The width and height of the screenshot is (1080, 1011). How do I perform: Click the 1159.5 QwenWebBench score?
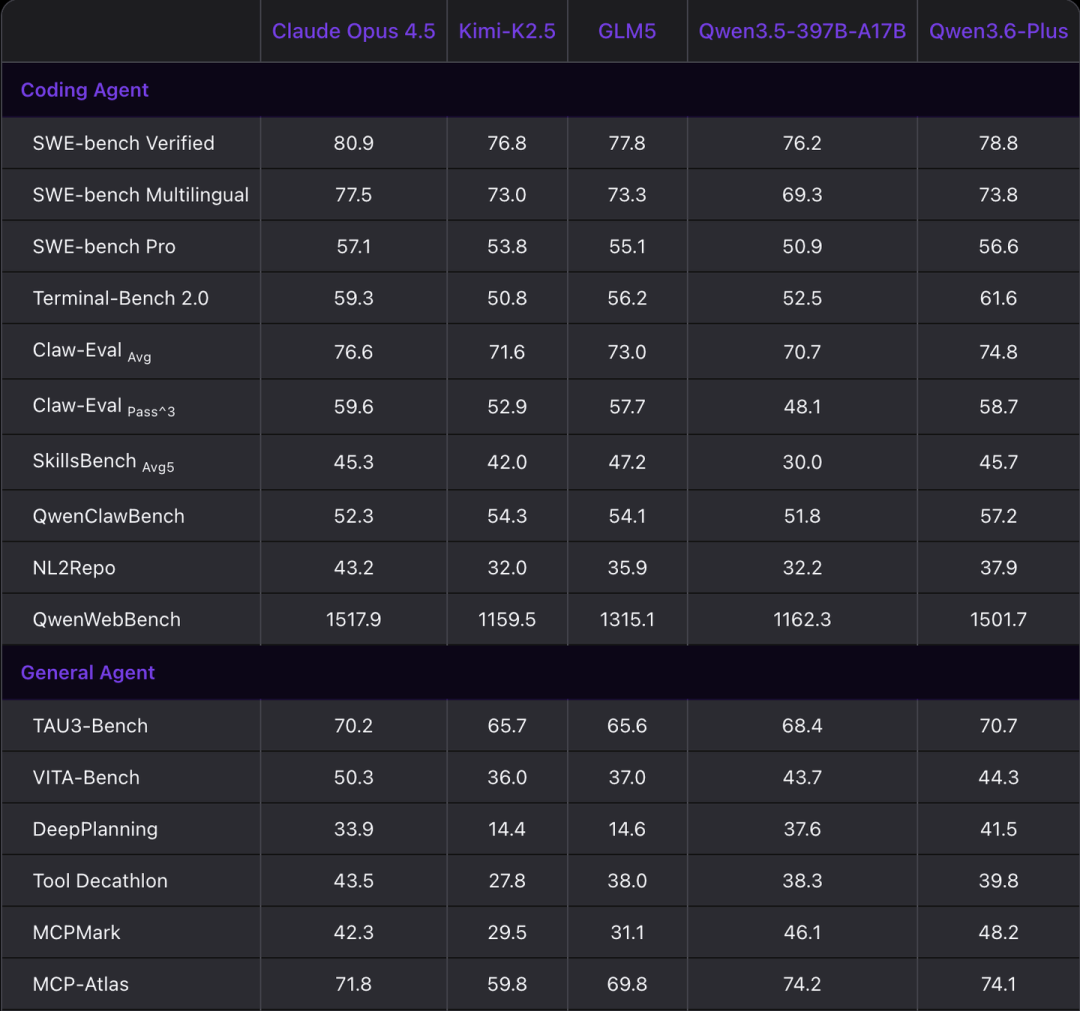coord(507,620)
